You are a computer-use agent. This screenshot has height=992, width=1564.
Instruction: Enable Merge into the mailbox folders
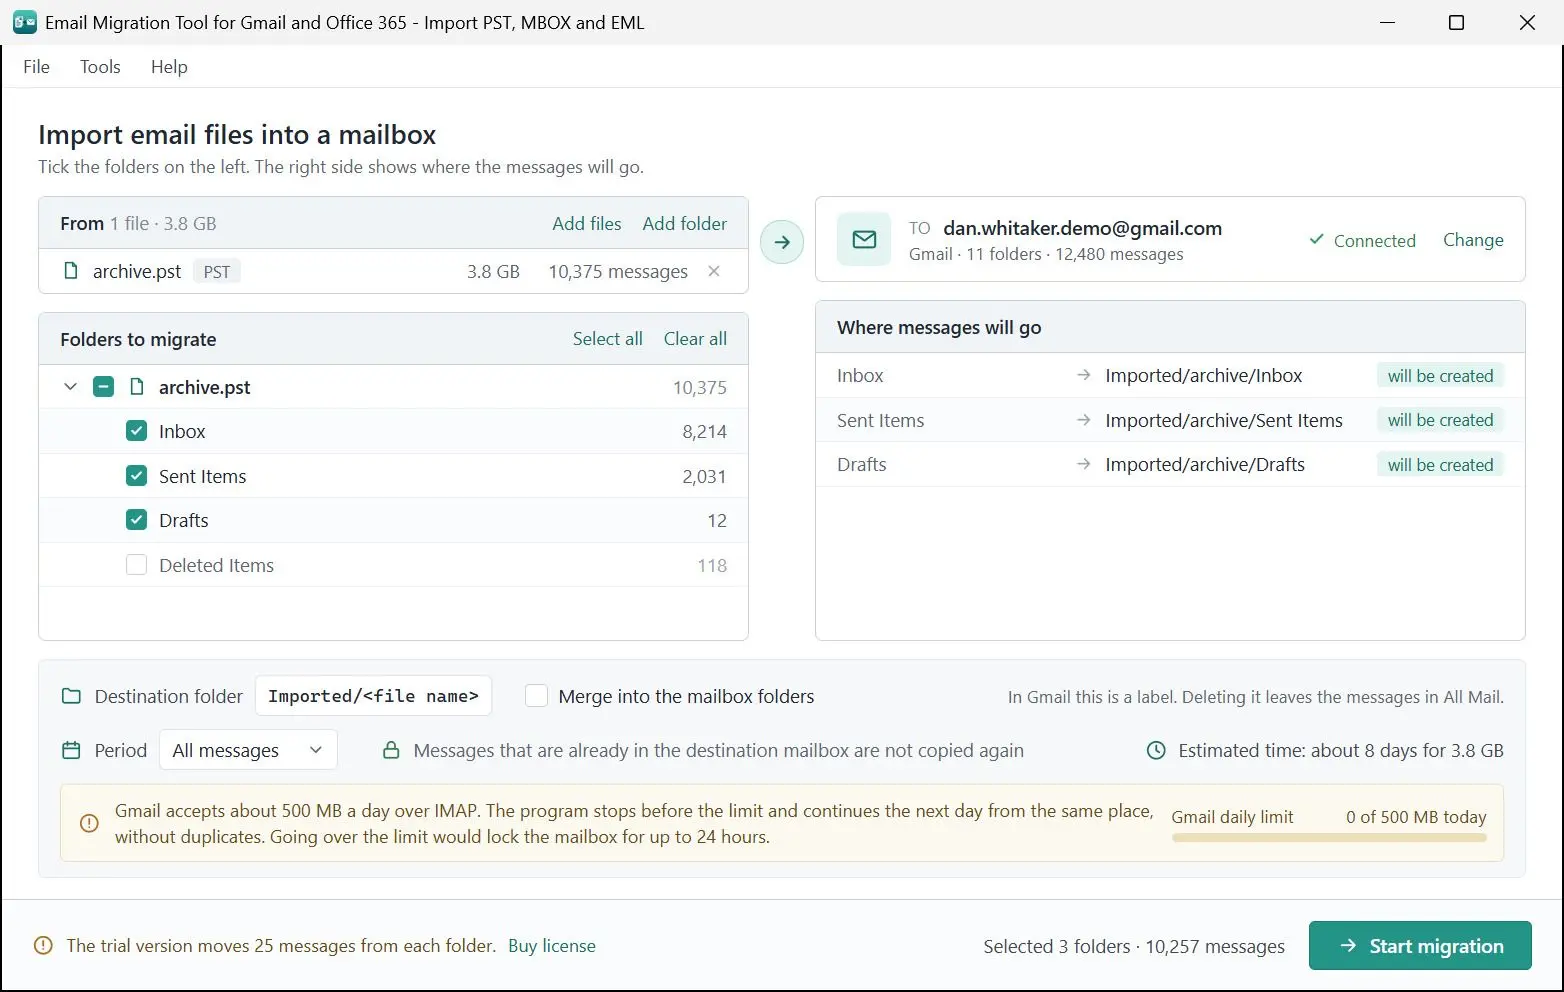536,696
